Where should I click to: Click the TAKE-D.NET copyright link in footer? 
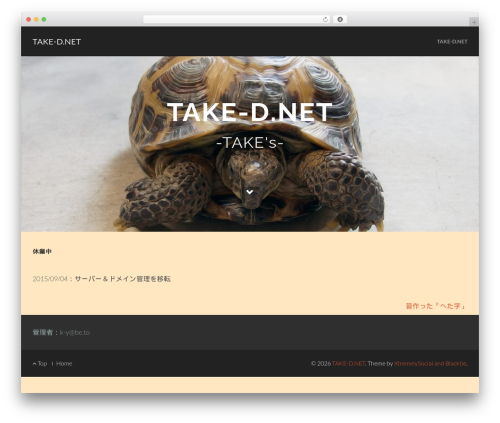click(348, 363)
